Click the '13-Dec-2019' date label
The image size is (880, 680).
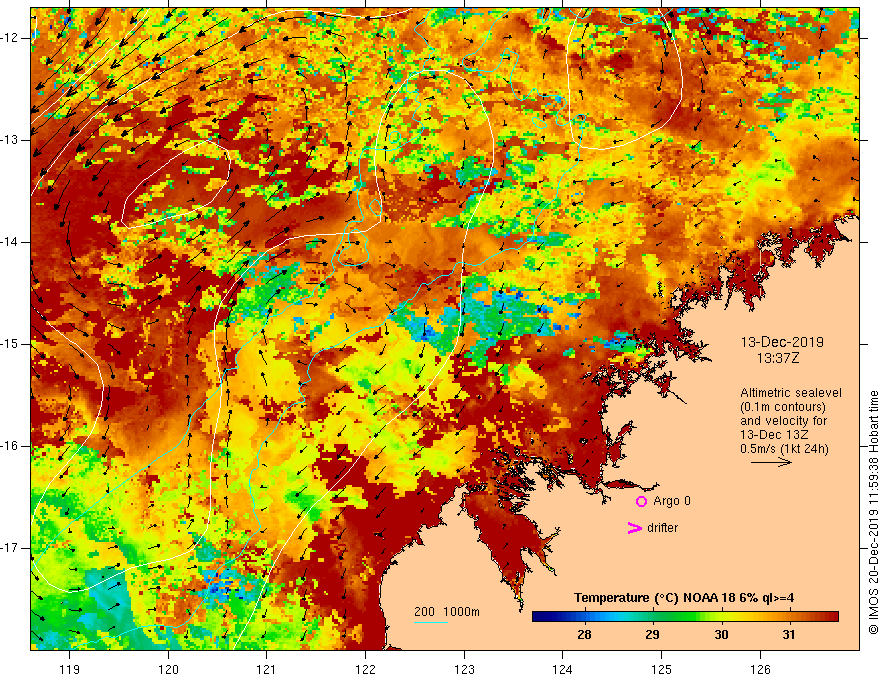(782, 342)
